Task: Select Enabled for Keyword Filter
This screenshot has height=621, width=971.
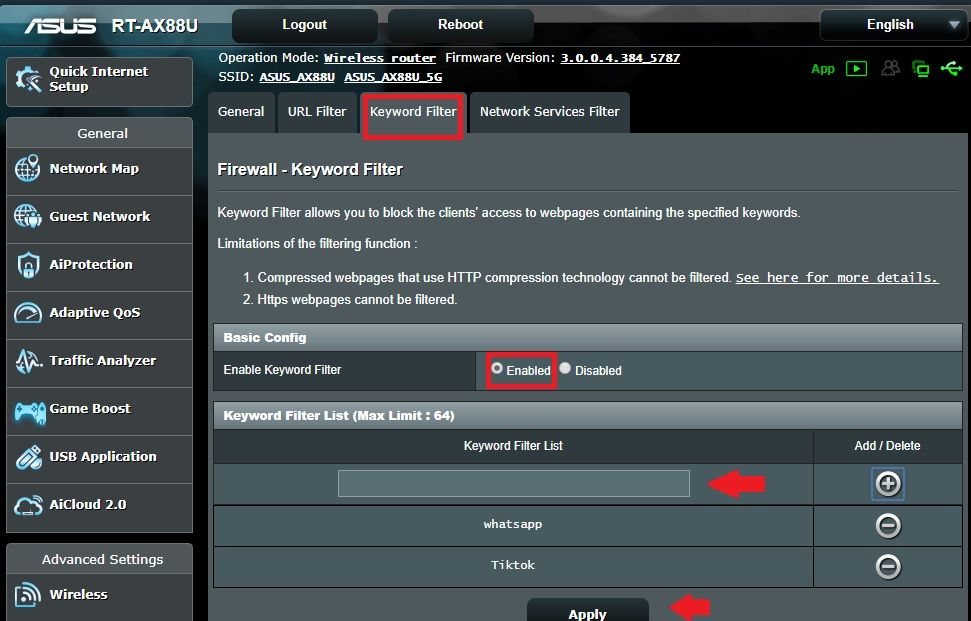Action: click(497, 369)
